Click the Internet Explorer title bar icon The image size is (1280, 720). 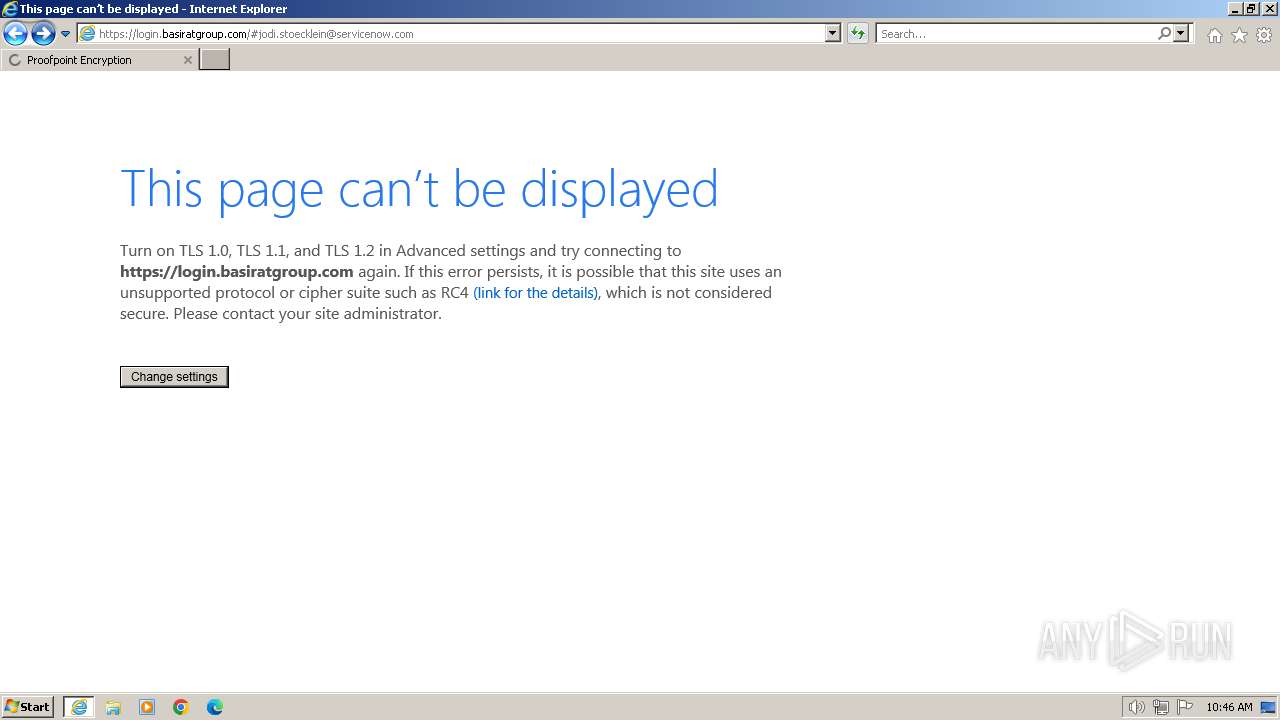[x=10, y=9]
